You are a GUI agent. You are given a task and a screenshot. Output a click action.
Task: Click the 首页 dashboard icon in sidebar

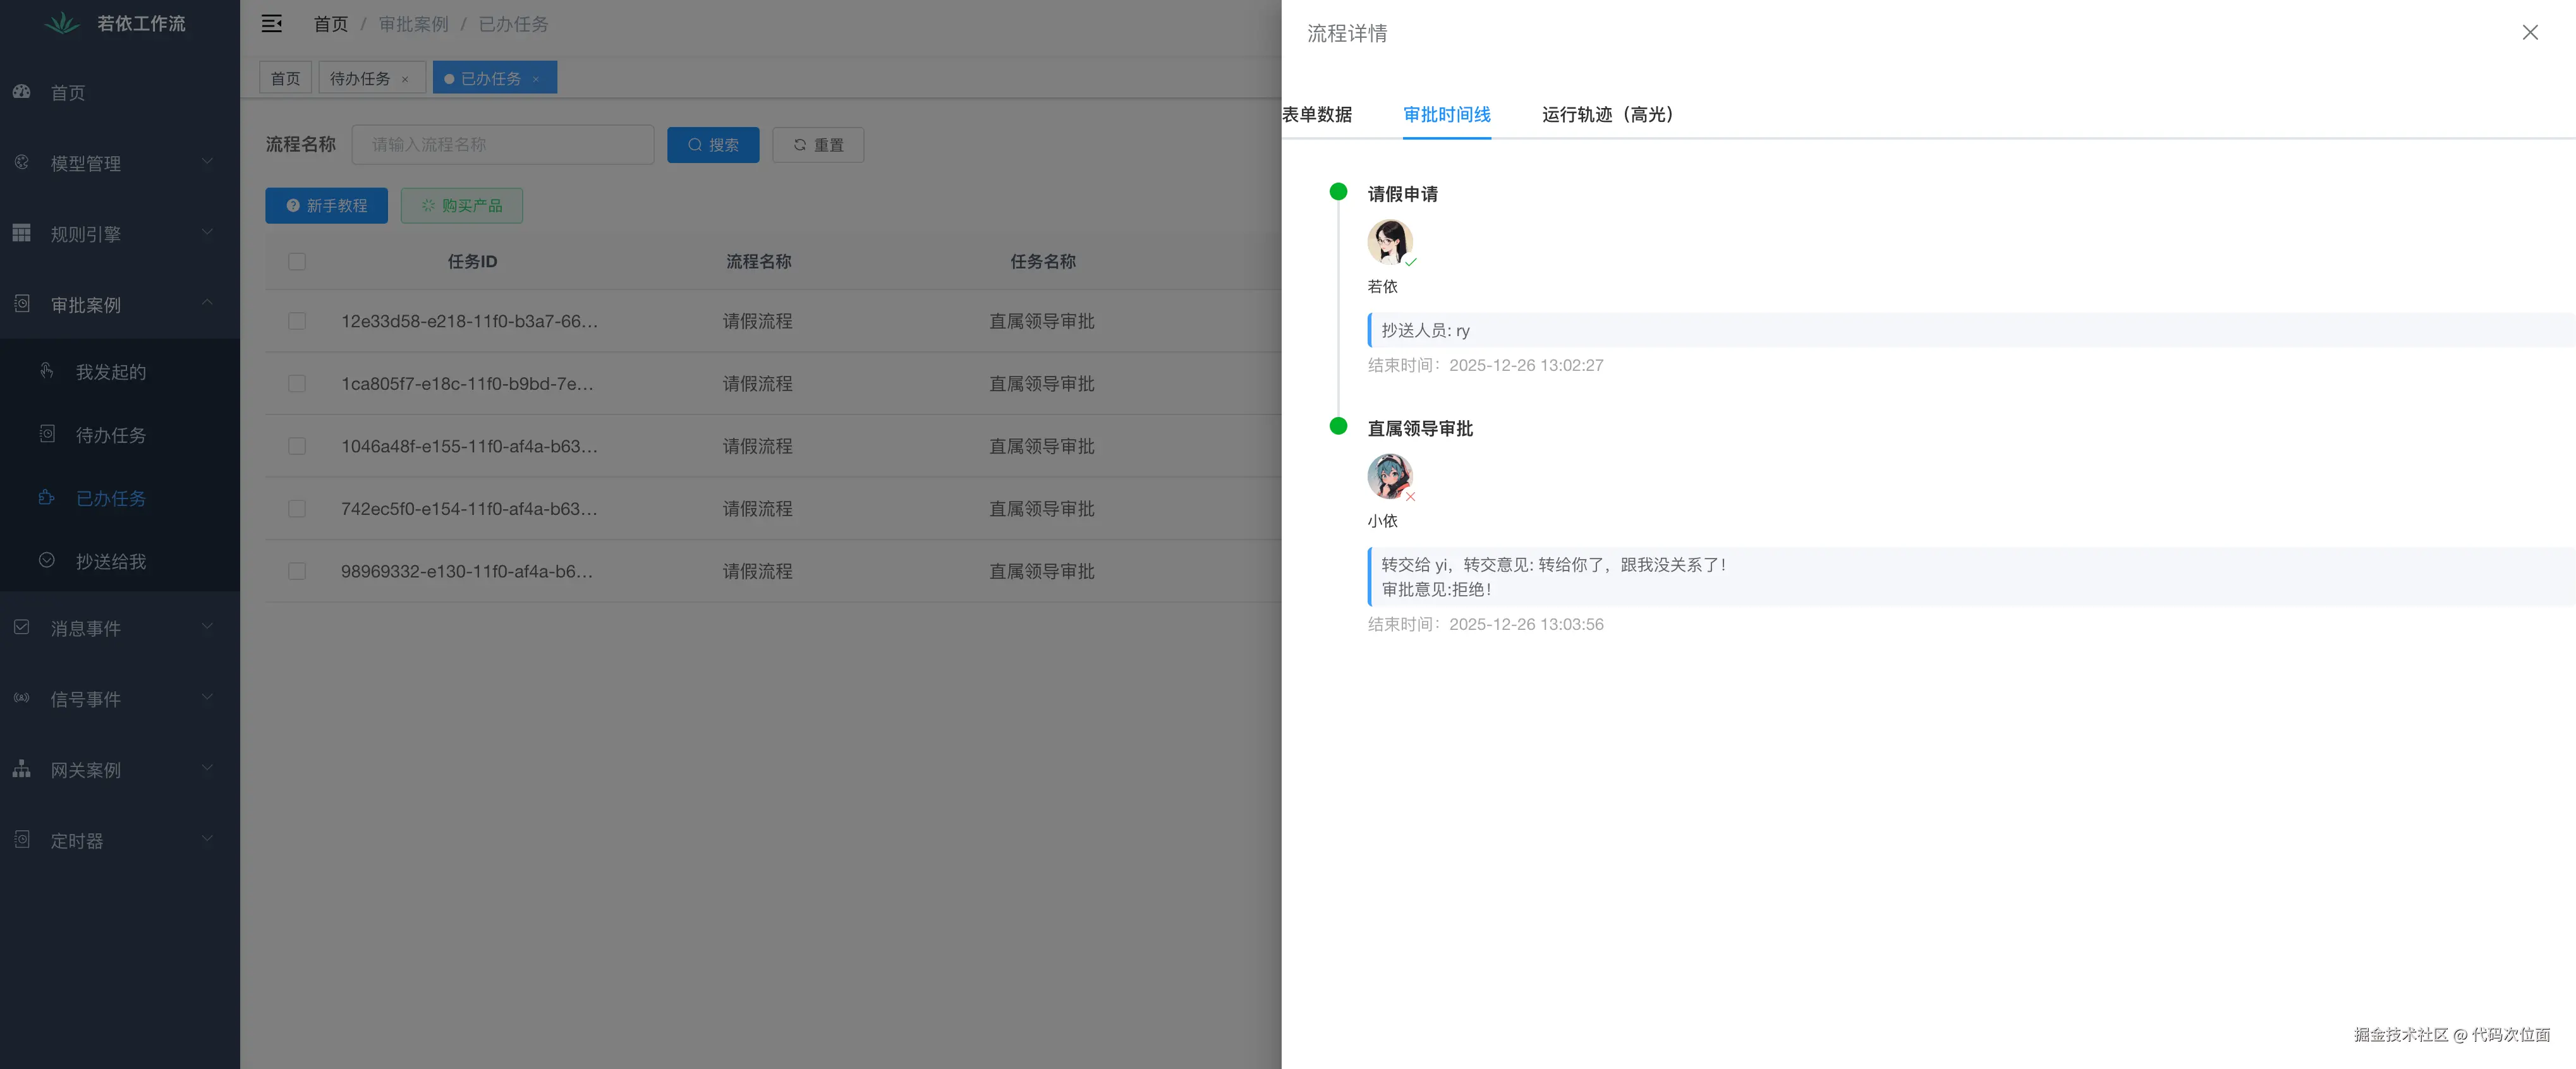point(22,92)
